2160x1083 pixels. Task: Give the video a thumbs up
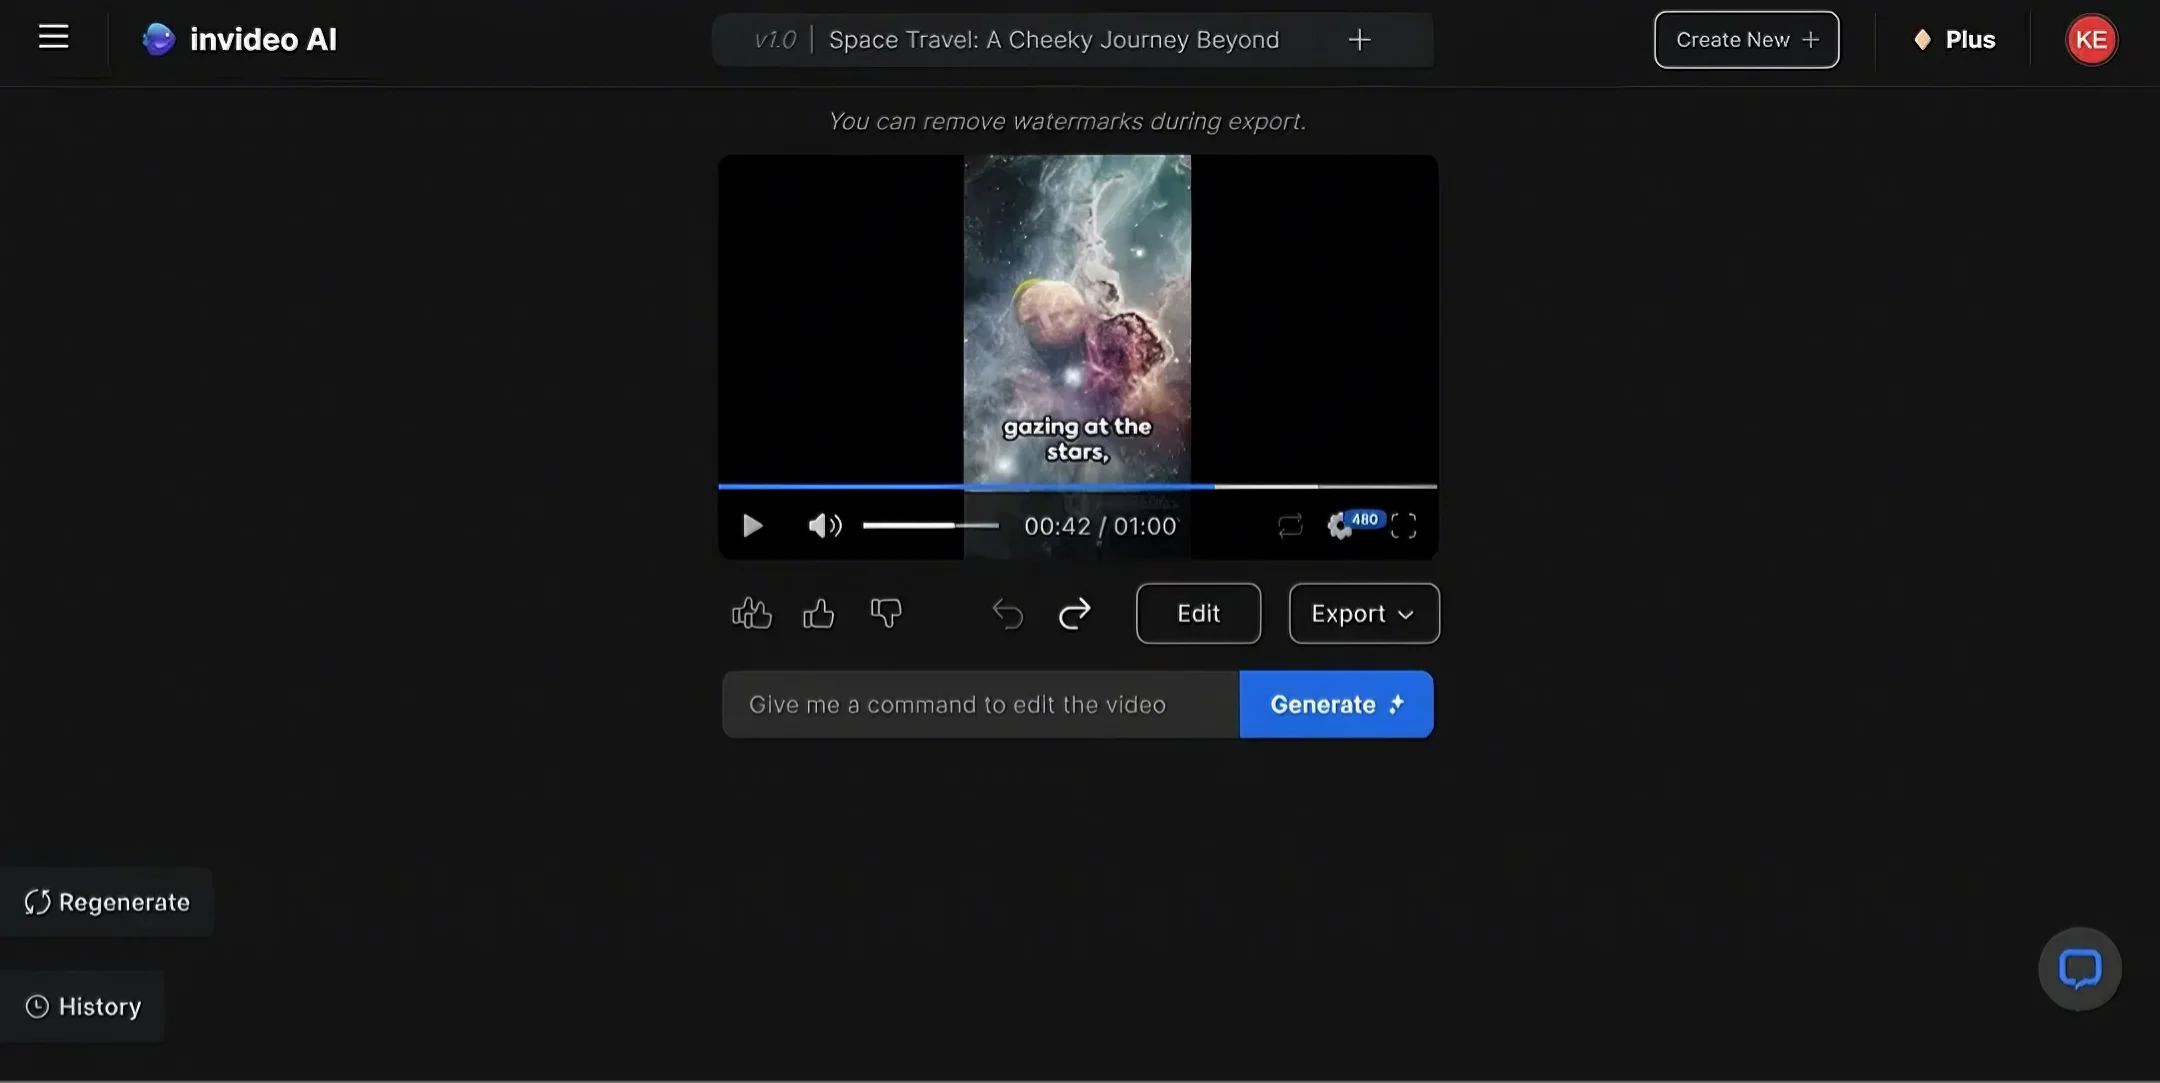point(817,613)
